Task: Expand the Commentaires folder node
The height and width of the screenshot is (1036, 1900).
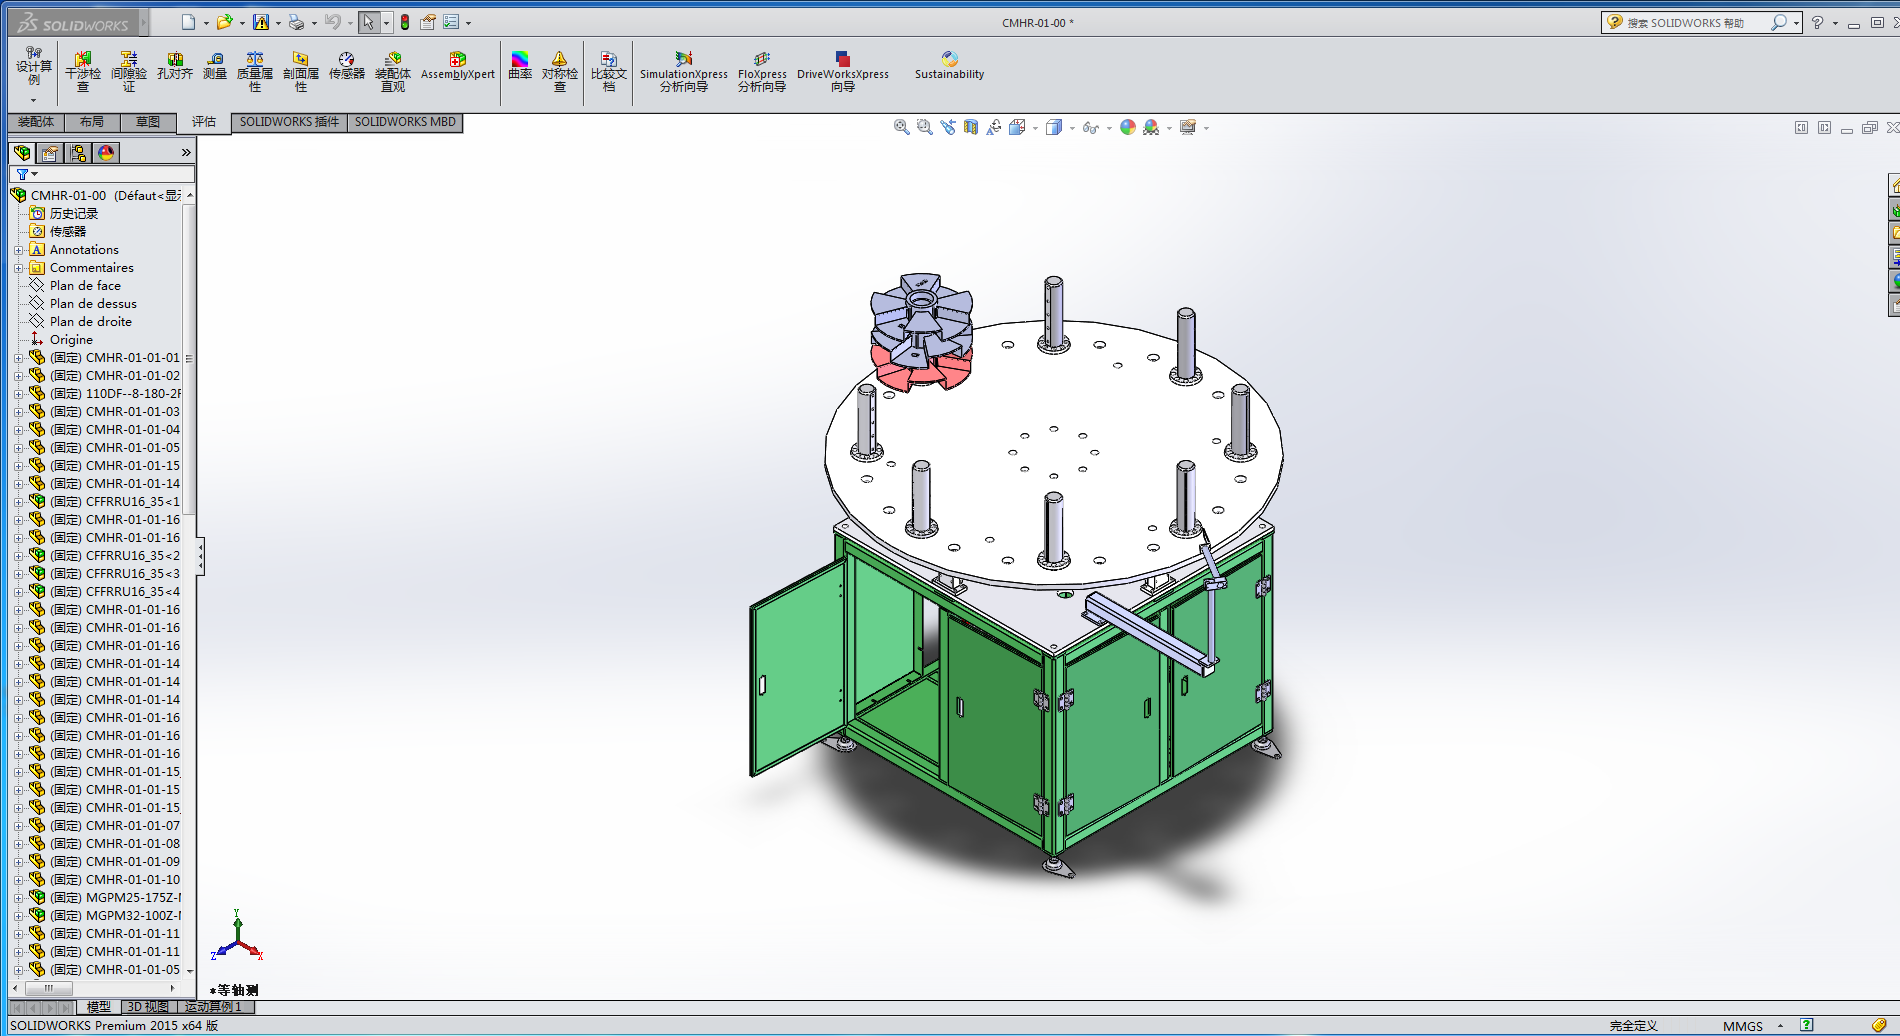Action: (18, 268)
